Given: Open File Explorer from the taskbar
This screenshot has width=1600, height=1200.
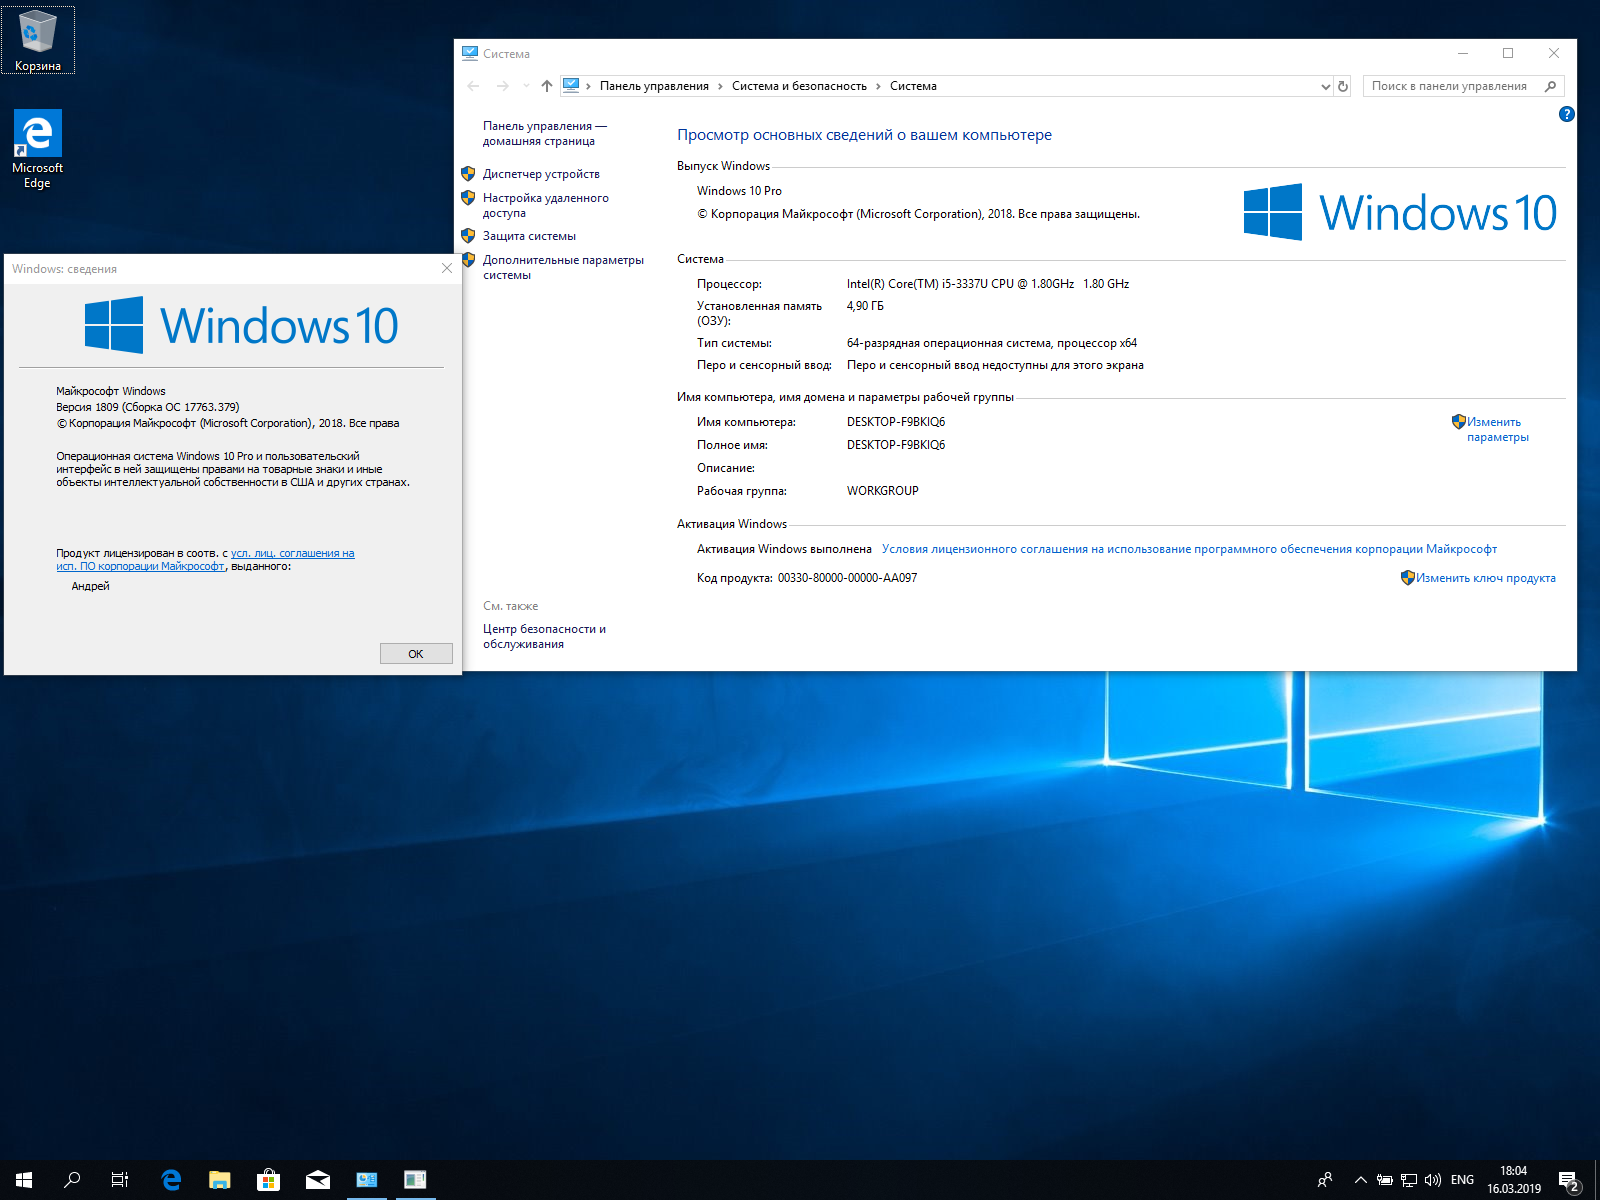Looking at the screenshot, I should (x=219, y=1180).
